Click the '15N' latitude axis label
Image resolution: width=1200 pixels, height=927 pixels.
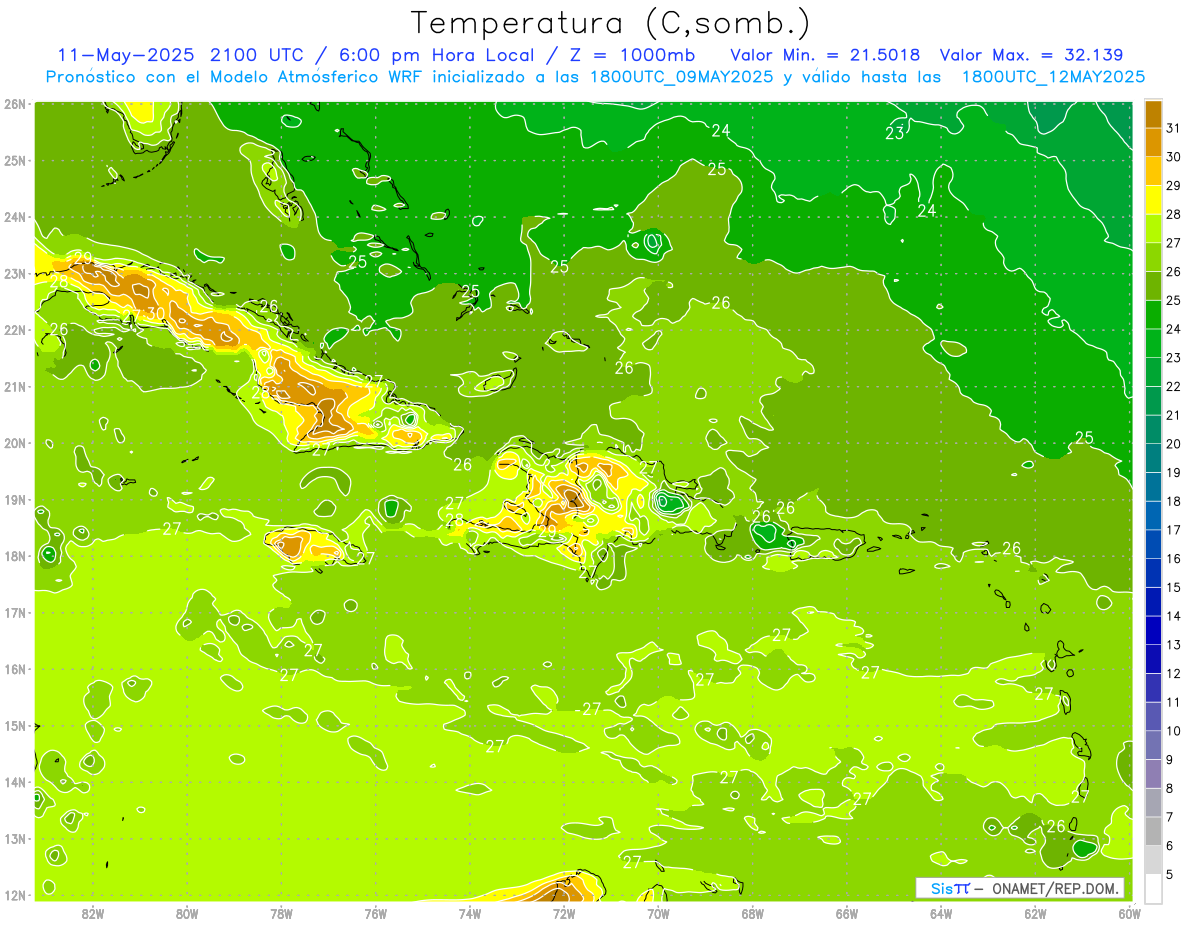15,726
